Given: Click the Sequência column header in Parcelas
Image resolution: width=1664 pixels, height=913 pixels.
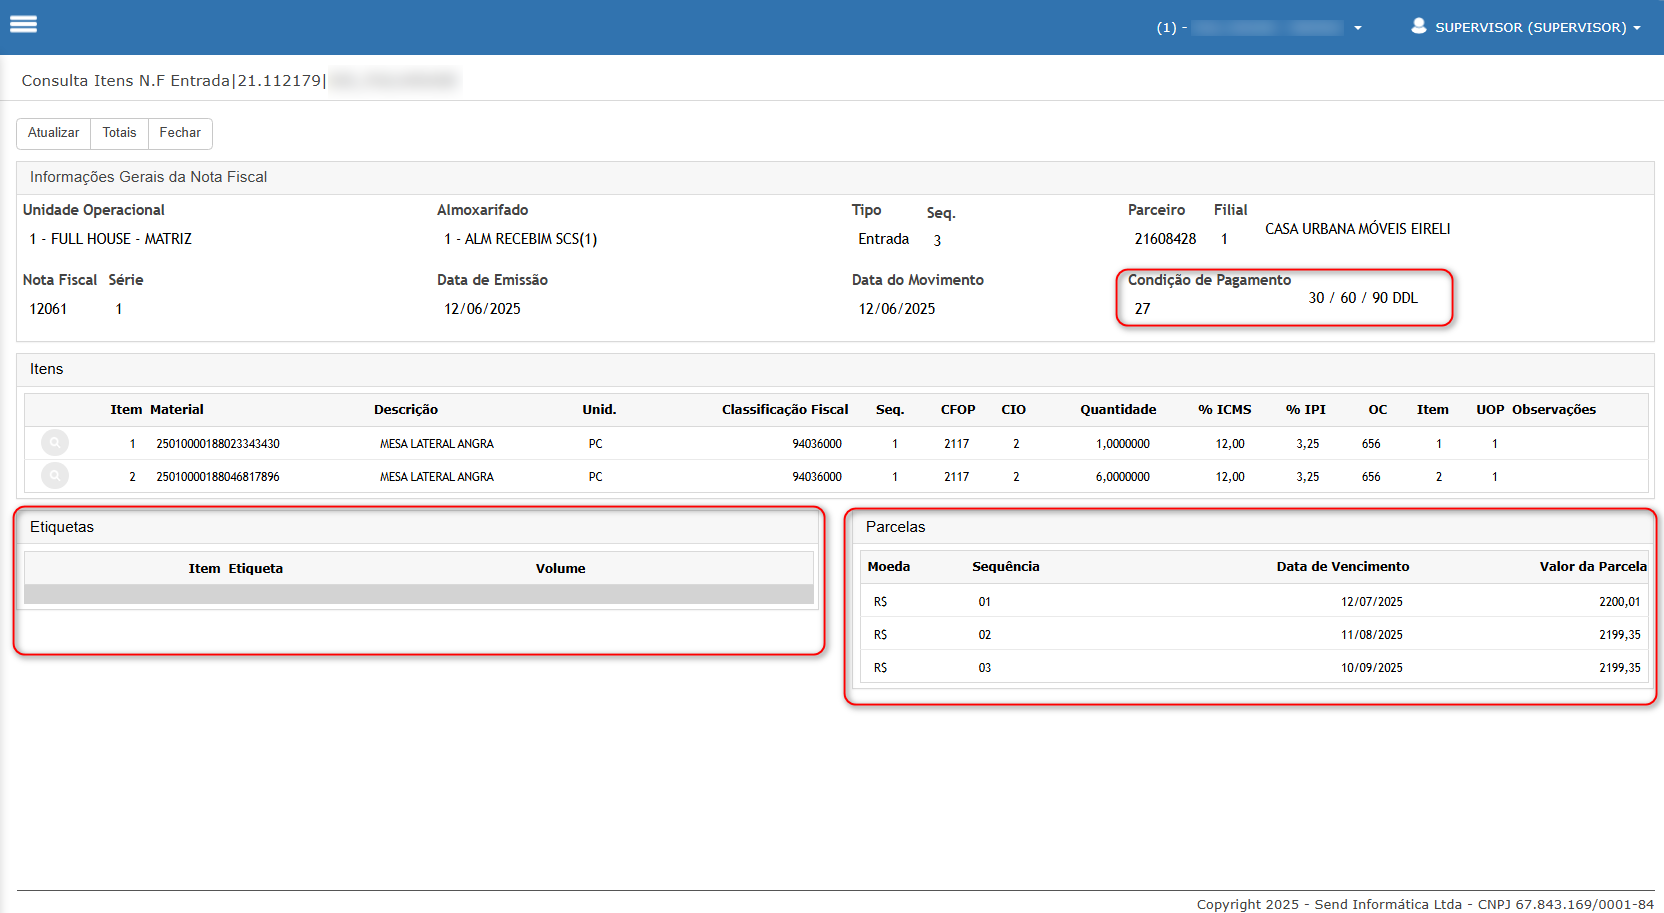Looking at the screenshot, I should 1006,566.
